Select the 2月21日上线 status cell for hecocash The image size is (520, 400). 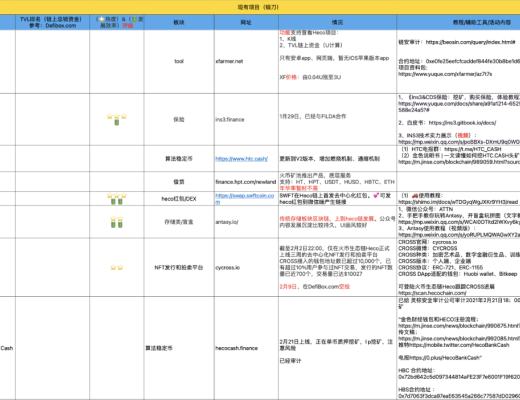click(x=337, y=348)
